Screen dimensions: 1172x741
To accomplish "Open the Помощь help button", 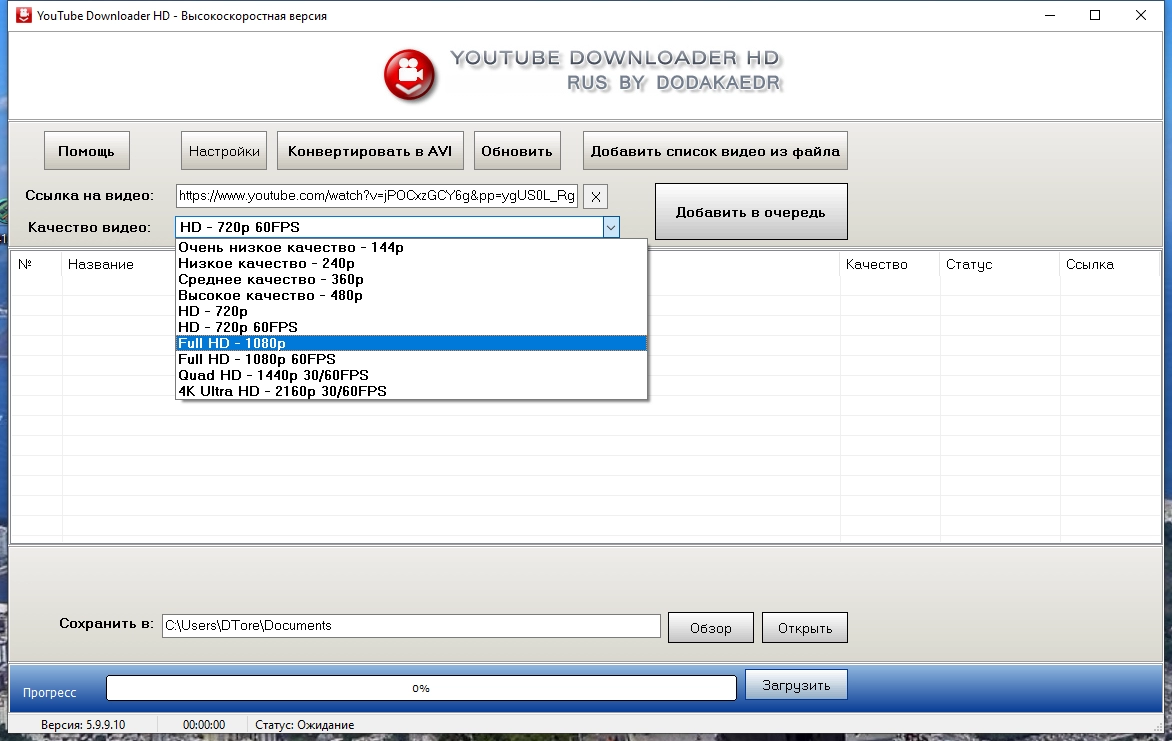I will pyautogui.click(x=87, y=151).
